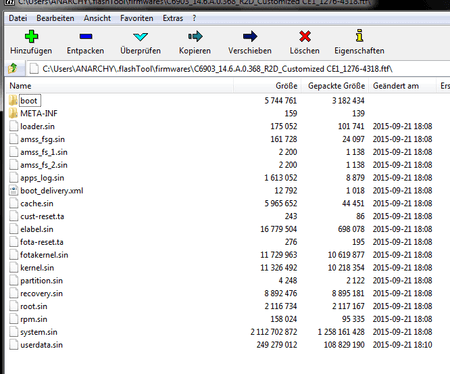Select the system.sin file row

221,332
